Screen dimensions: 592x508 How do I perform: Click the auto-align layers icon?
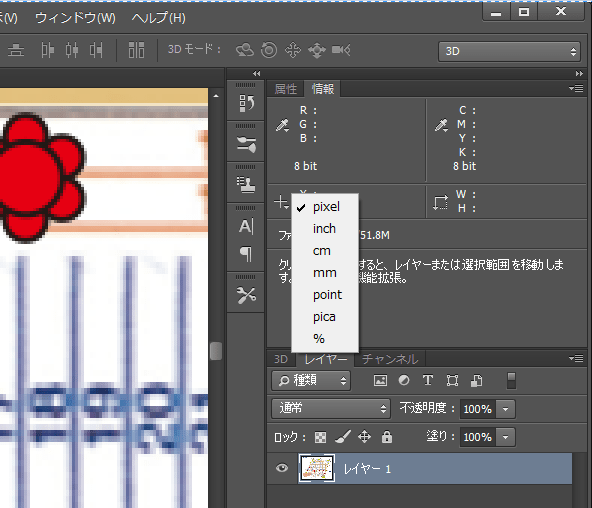136,50
